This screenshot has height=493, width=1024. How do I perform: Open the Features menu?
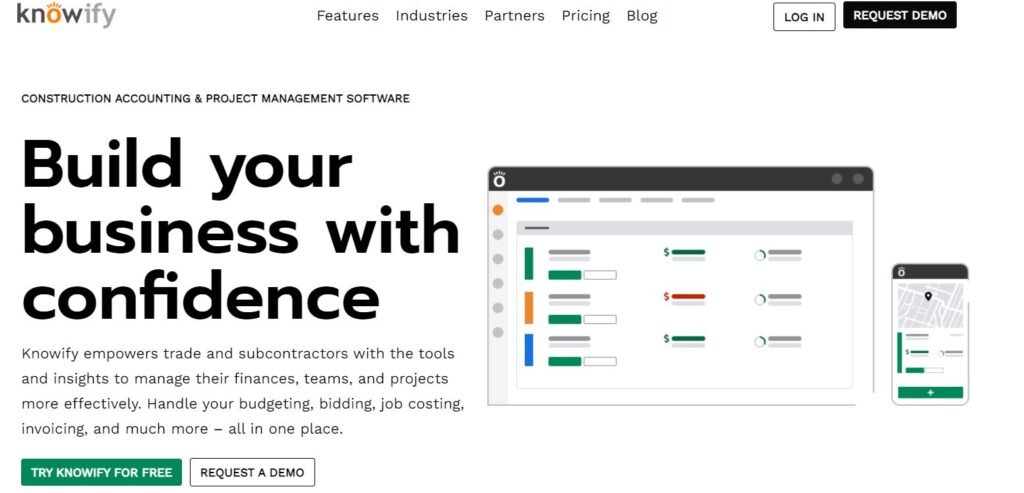(347, 16)
